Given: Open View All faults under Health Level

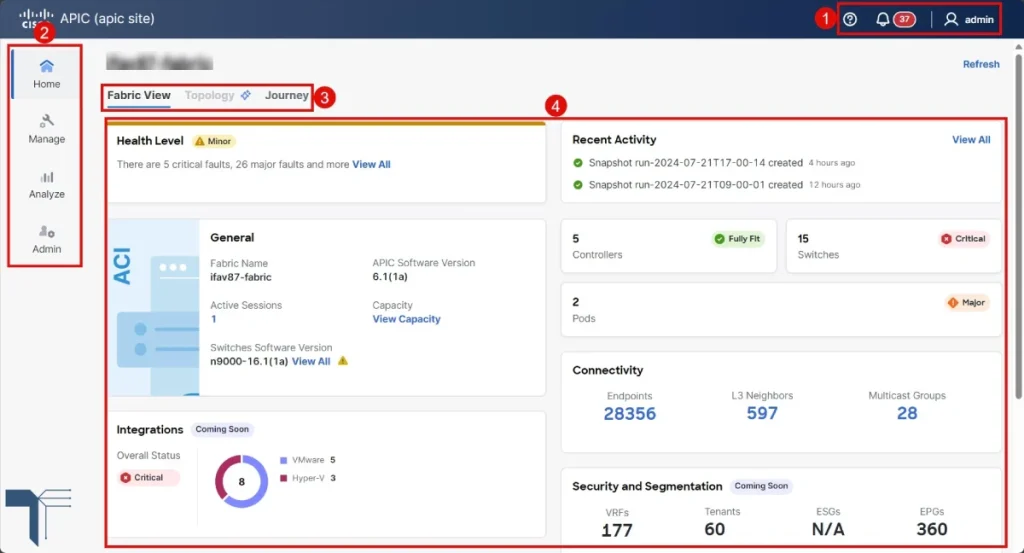Looking at the screenshot, I should (x=371, y=165).
